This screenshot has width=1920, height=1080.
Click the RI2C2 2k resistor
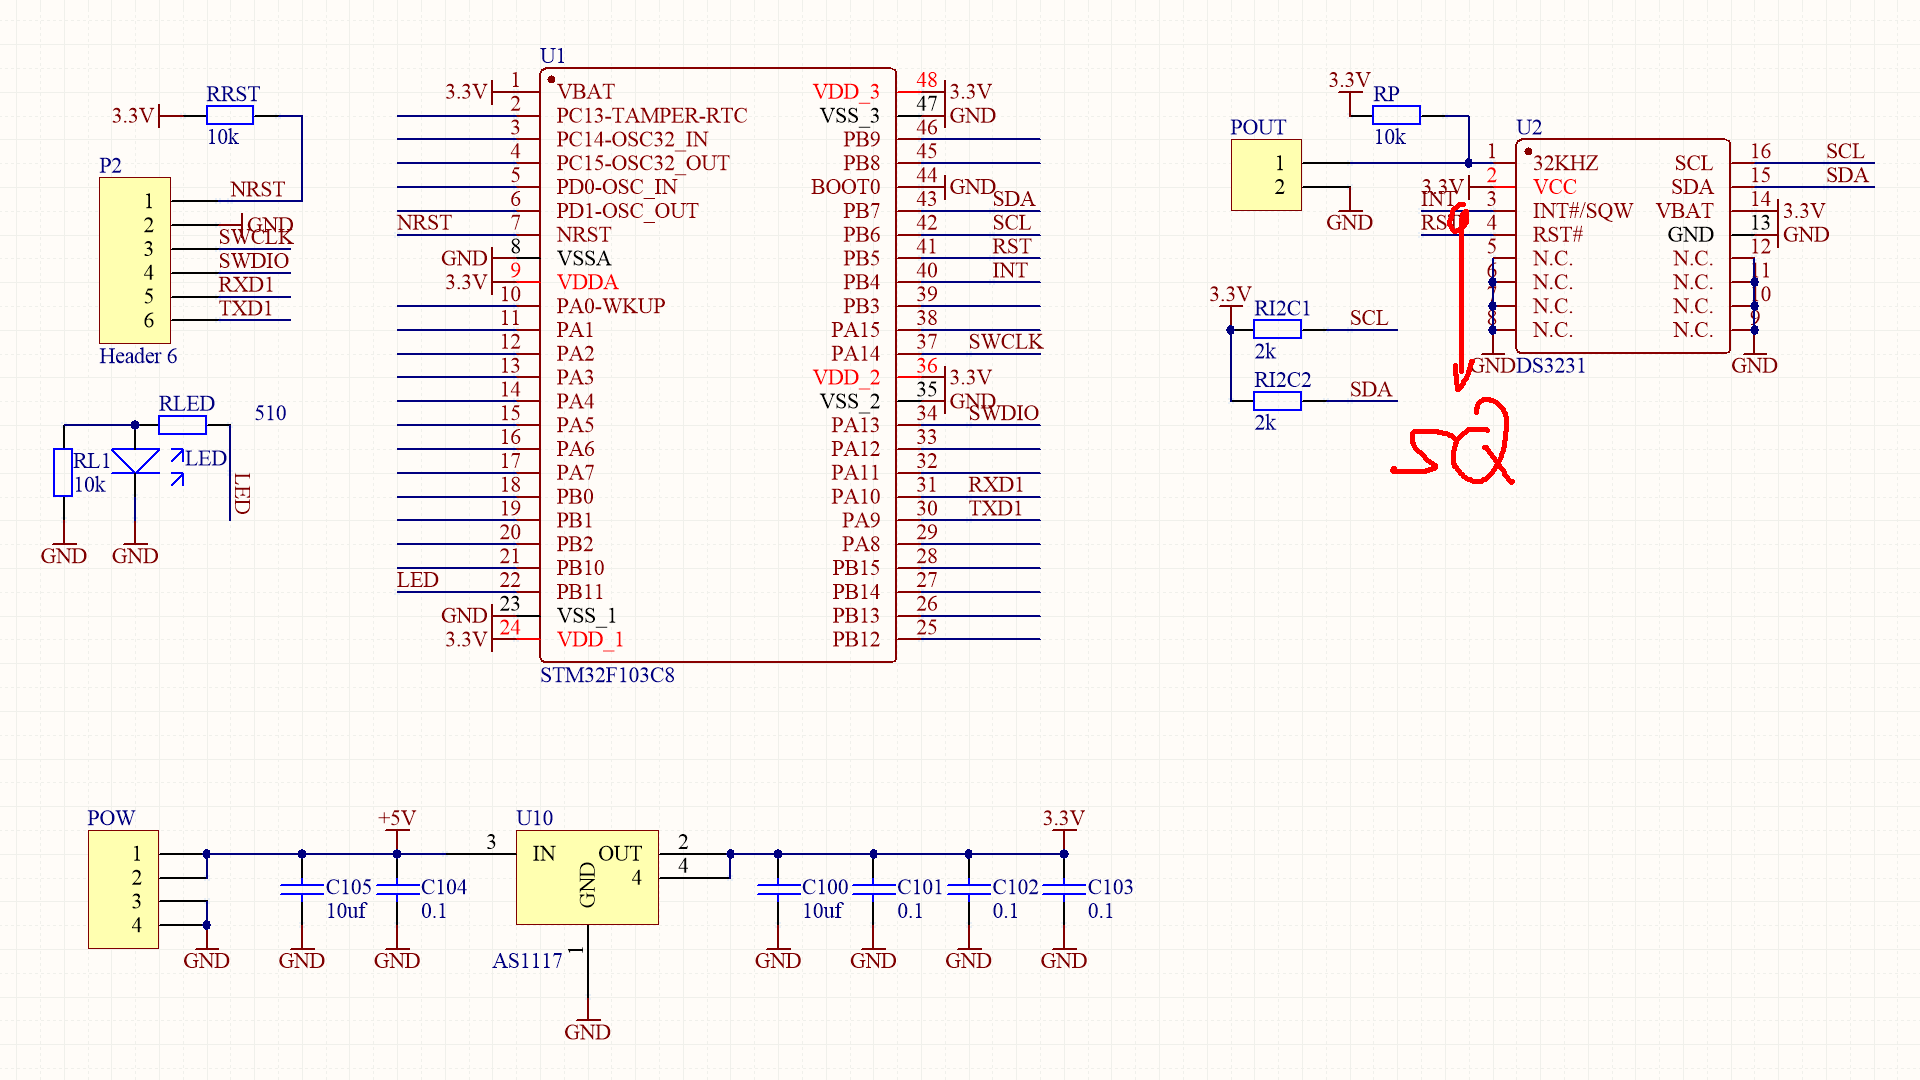[1277, 401]
